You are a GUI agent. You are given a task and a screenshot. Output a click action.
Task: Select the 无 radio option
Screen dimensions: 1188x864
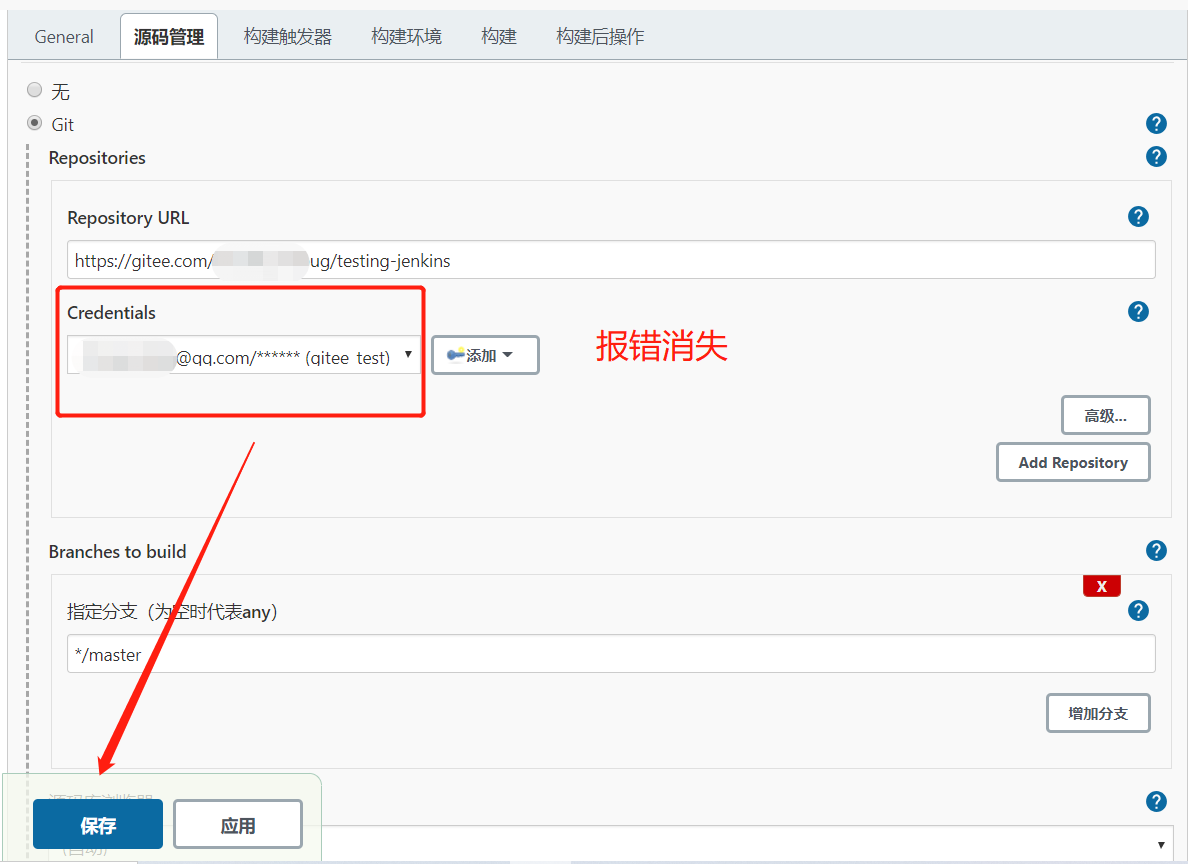35,90
